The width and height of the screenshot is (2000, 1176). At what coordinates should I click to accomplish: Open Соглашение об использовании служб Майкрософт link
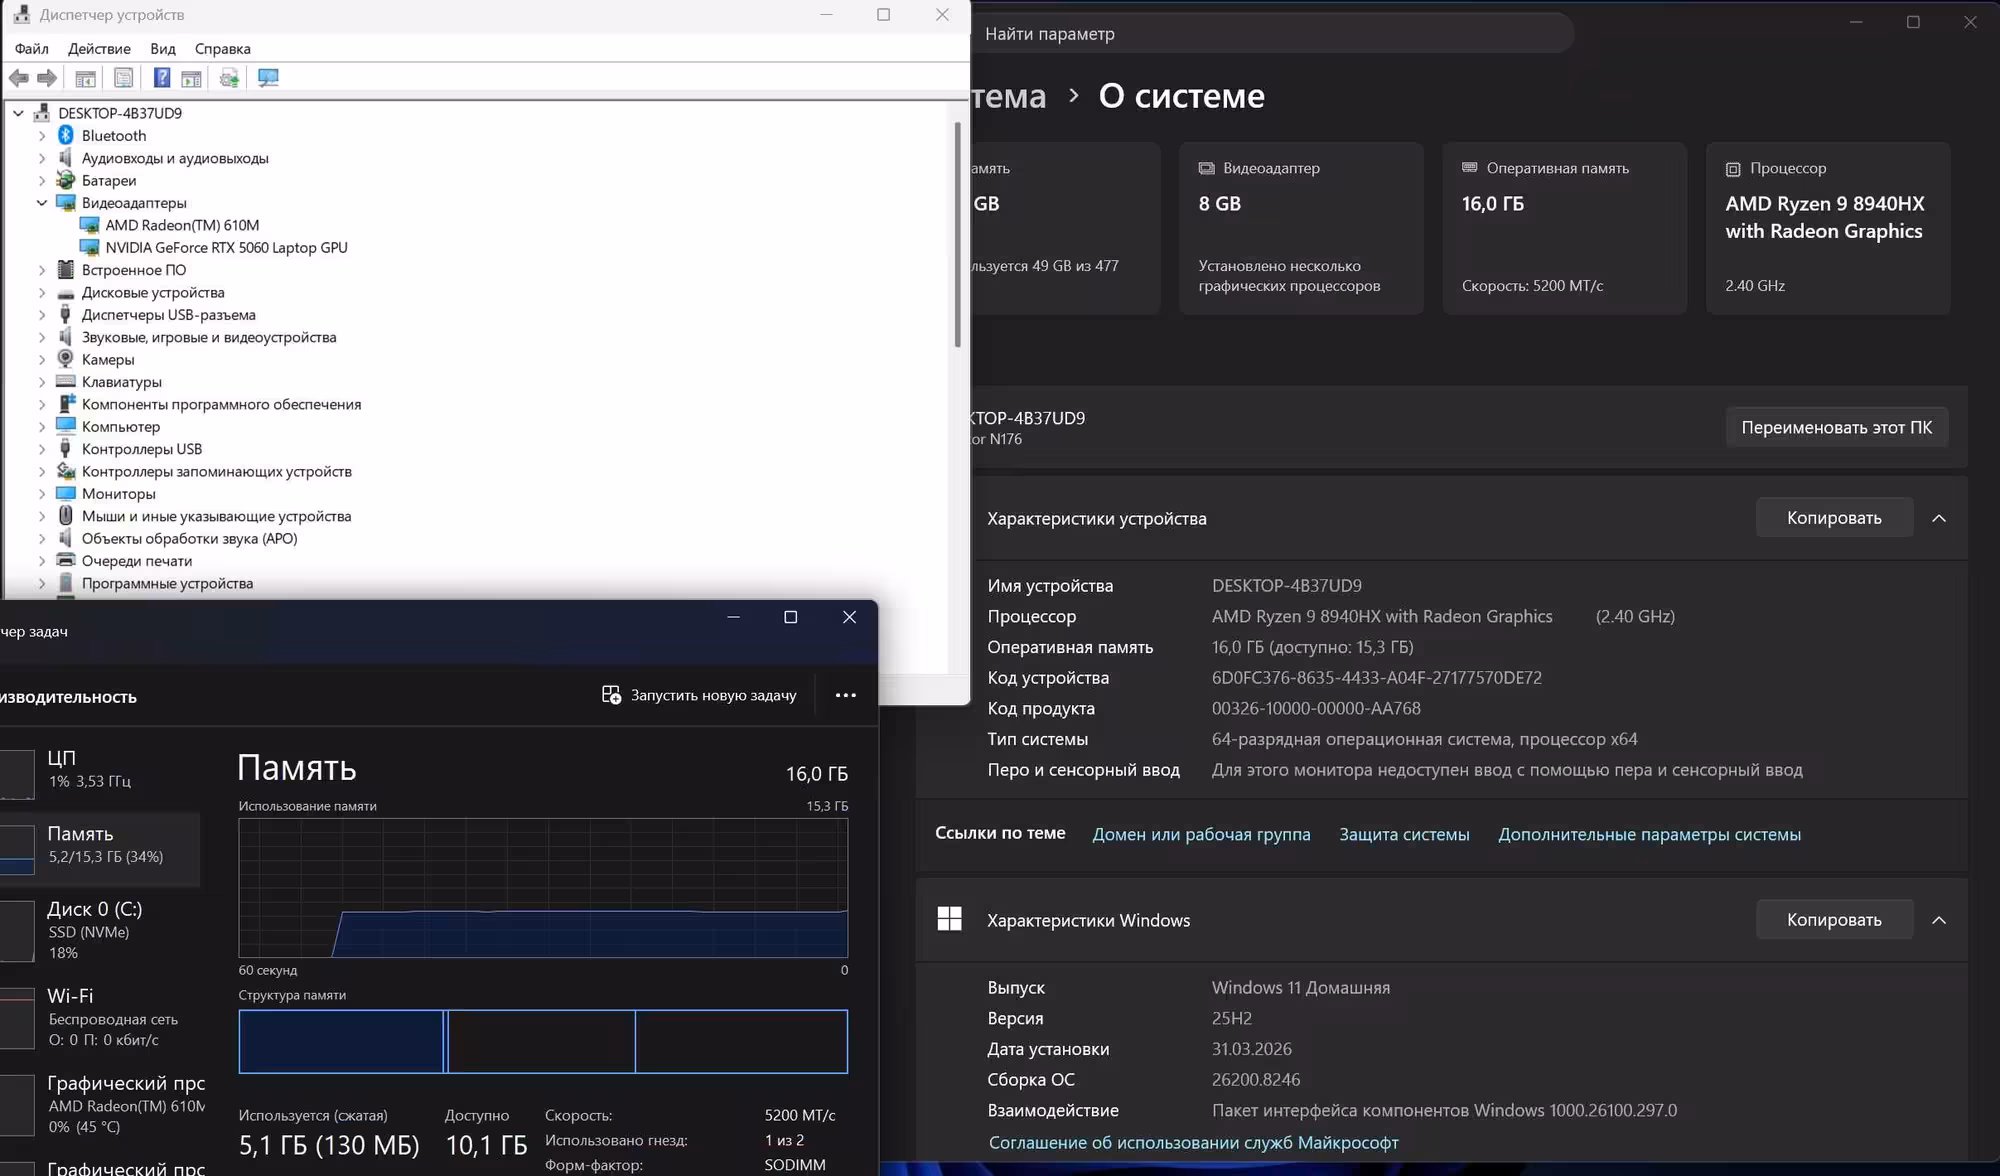click(x=1193, y=1142)
